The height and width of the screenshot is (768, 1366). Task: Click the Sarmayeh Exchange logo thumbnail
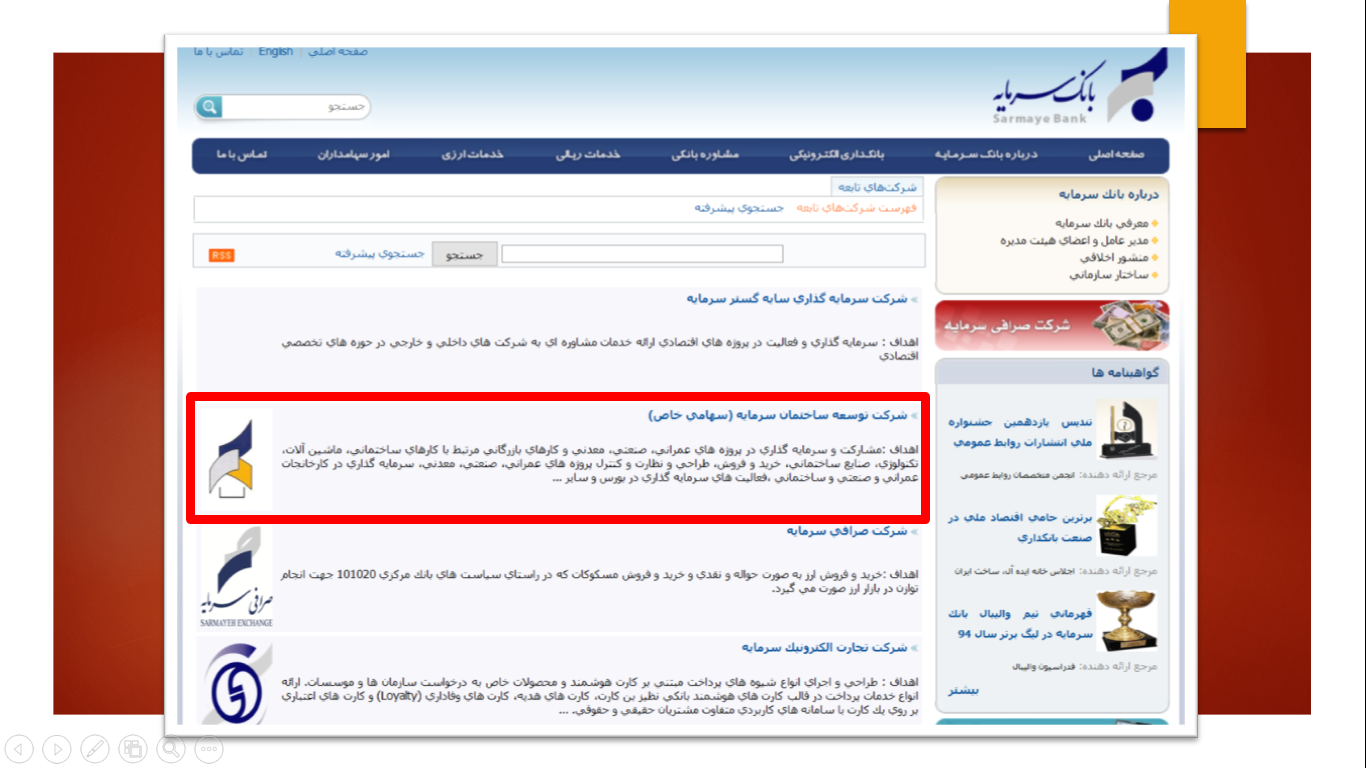236,578
